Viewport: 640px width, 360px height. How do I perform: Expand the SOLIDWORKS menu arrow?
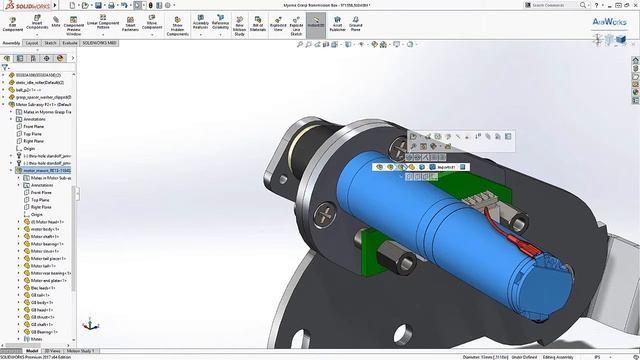[55, 5]
